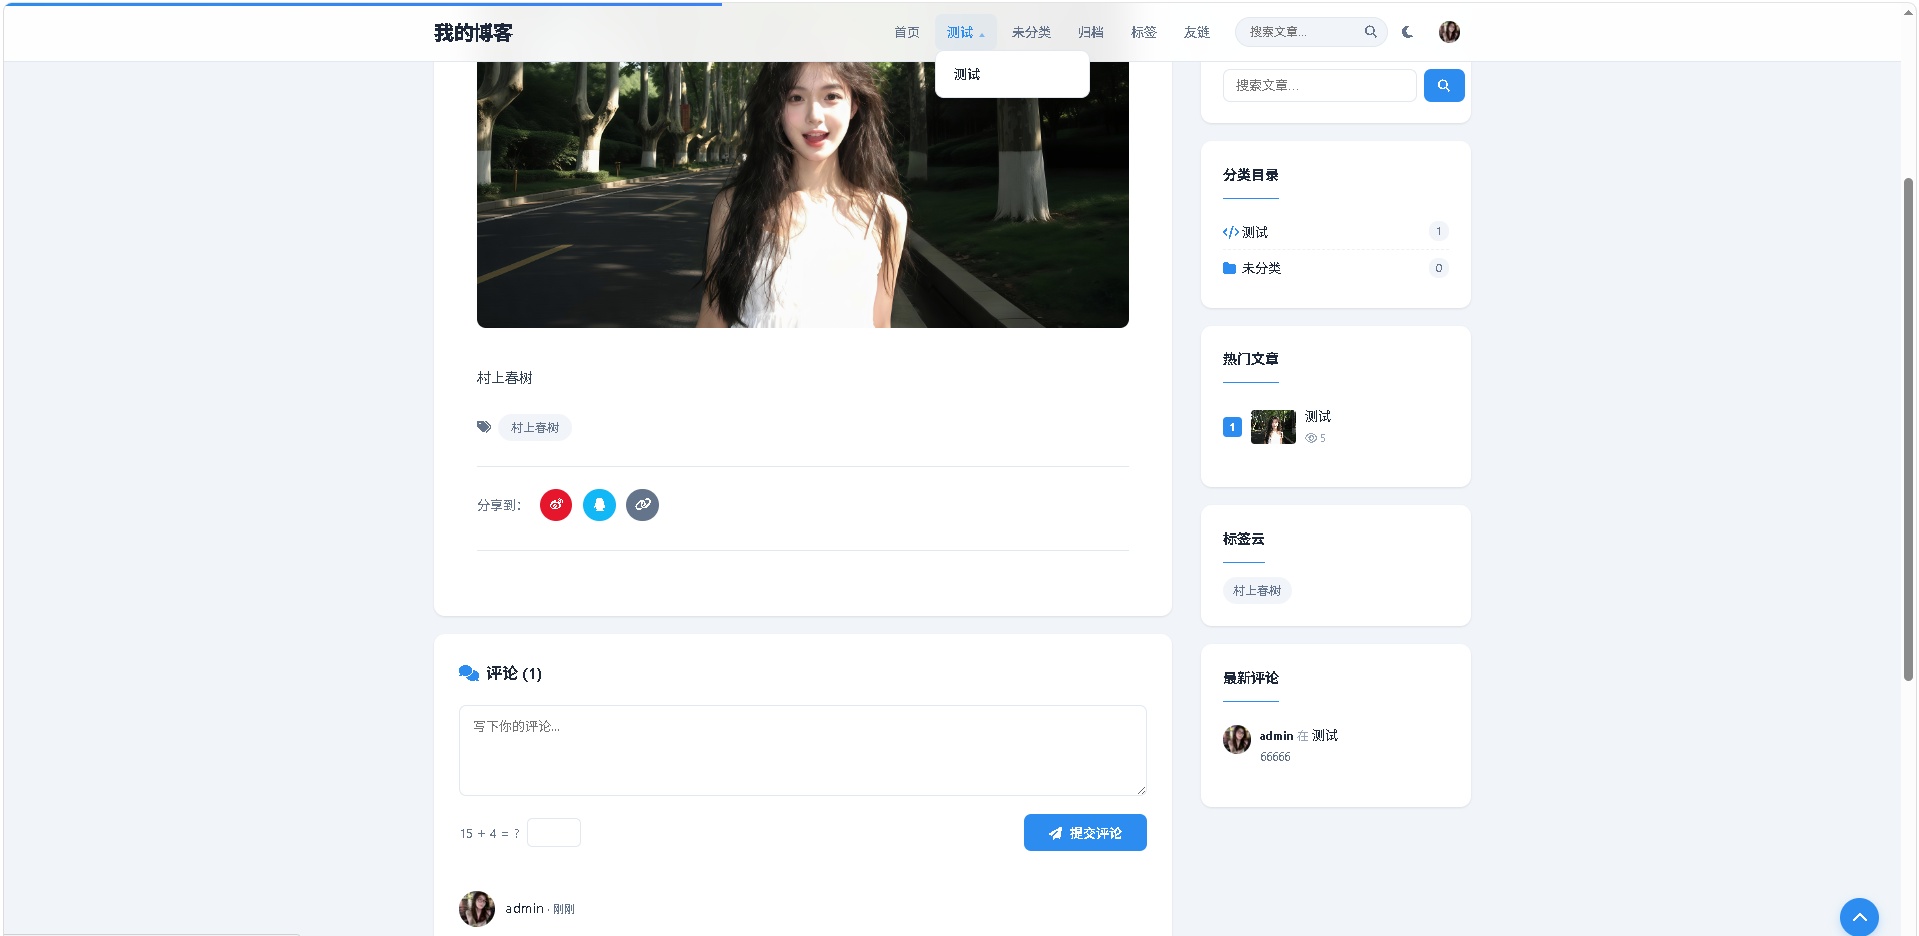Open the 测试 category in sidebar

pos(1255,232)
